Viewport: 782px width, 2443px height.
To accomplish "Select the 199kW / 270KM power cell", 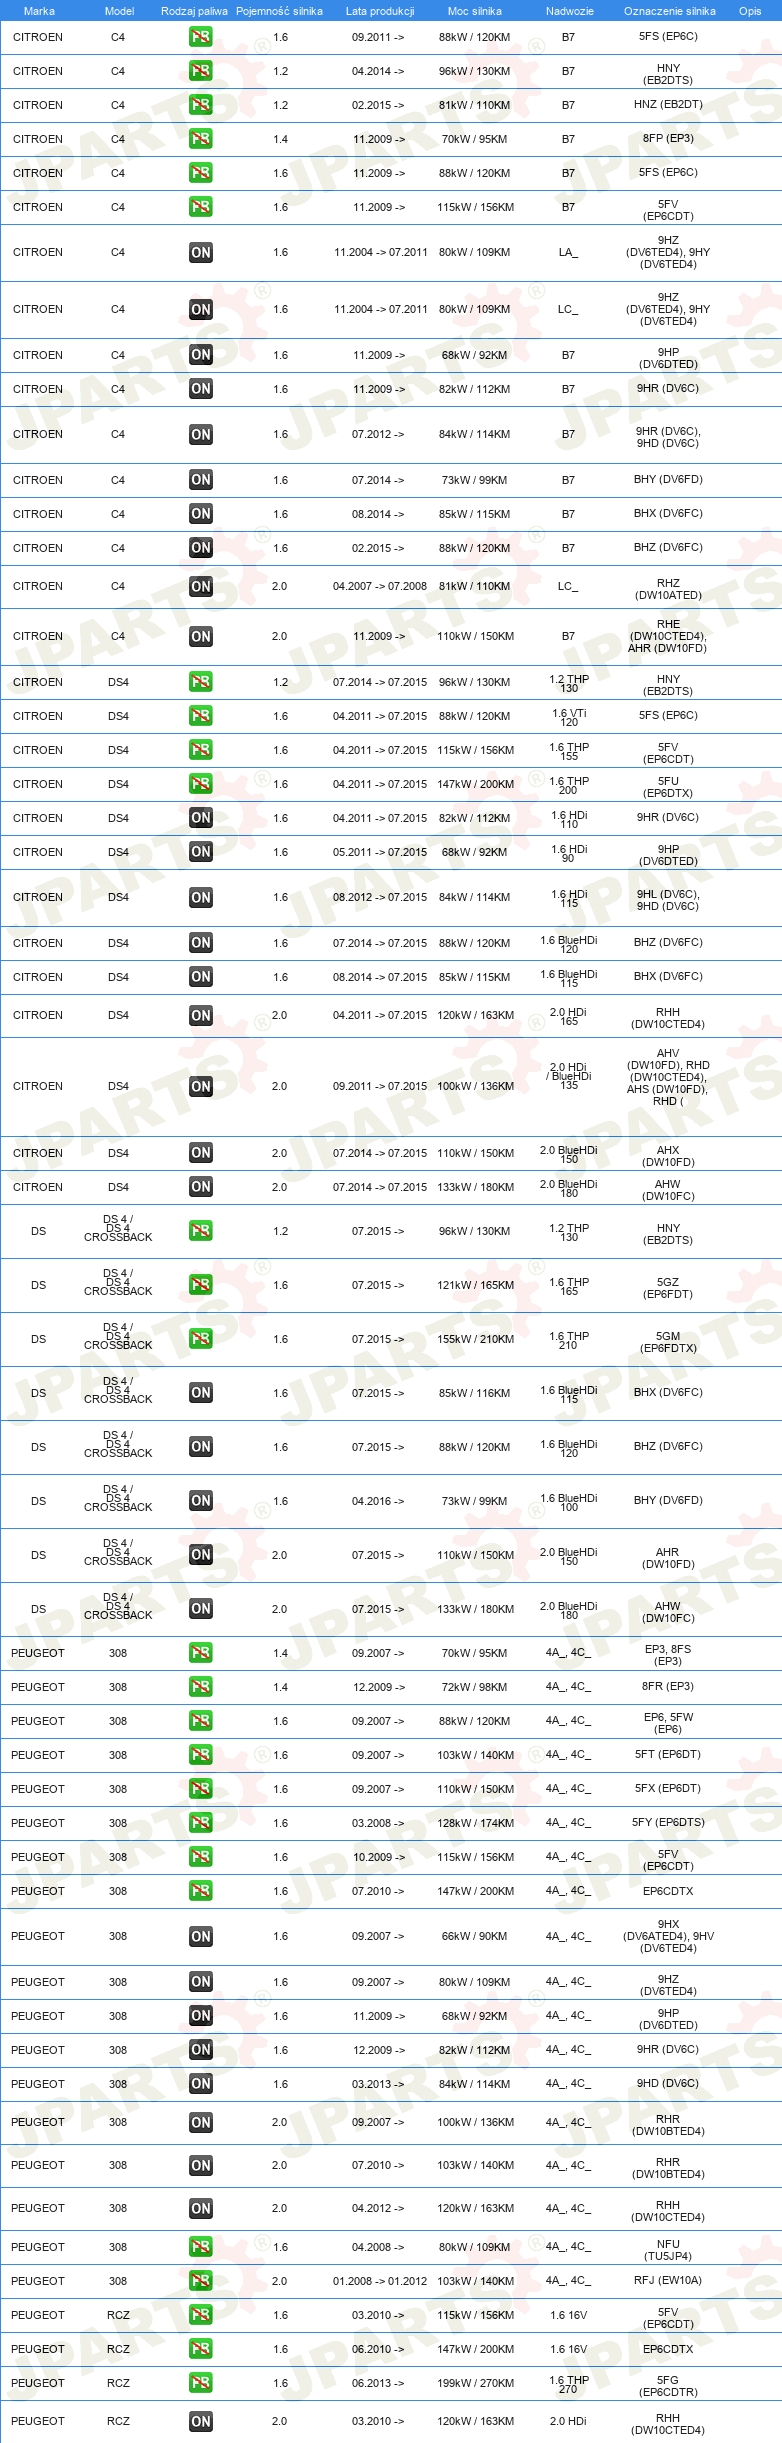I will tap(475, 2383).
